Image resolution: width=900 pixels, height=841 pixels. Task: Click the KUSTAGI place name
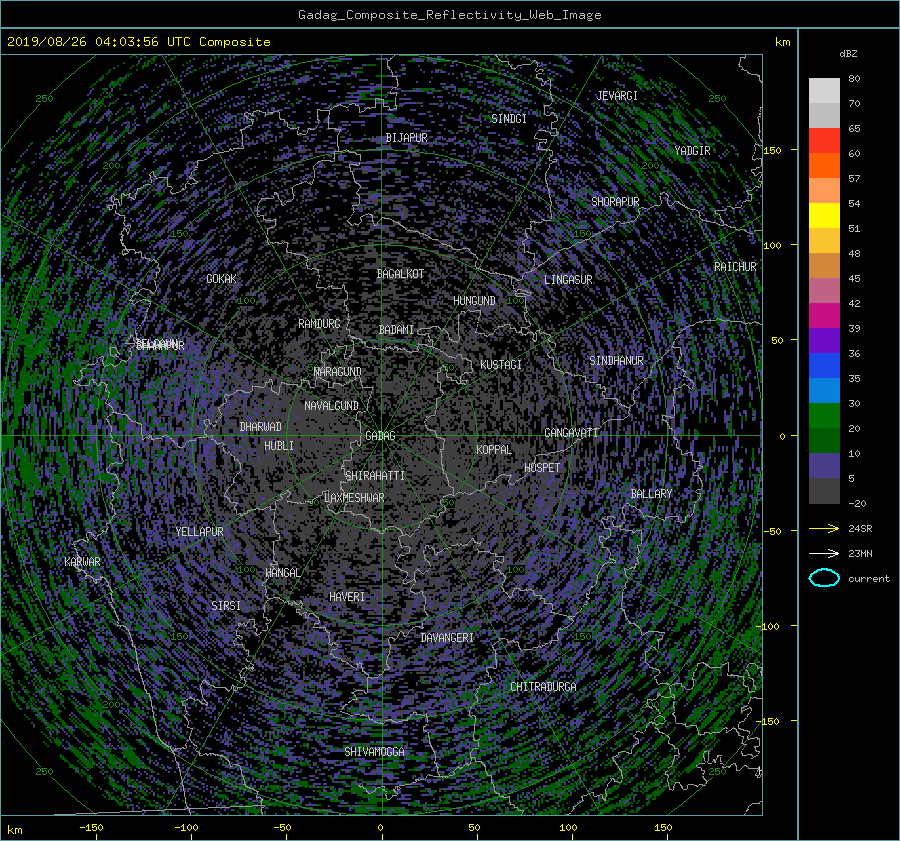[501, 365]
